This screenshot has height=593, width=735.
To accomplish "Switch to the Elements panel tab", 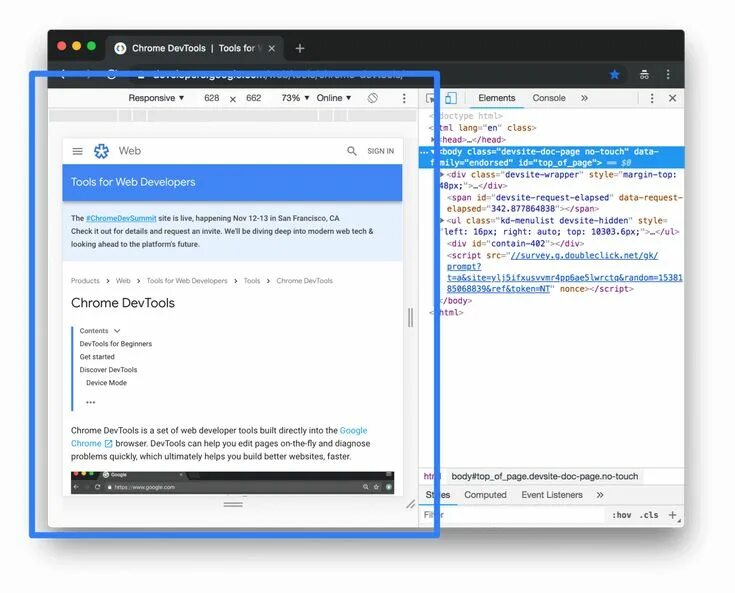I will pyautogui.click(x=496, y=98).
